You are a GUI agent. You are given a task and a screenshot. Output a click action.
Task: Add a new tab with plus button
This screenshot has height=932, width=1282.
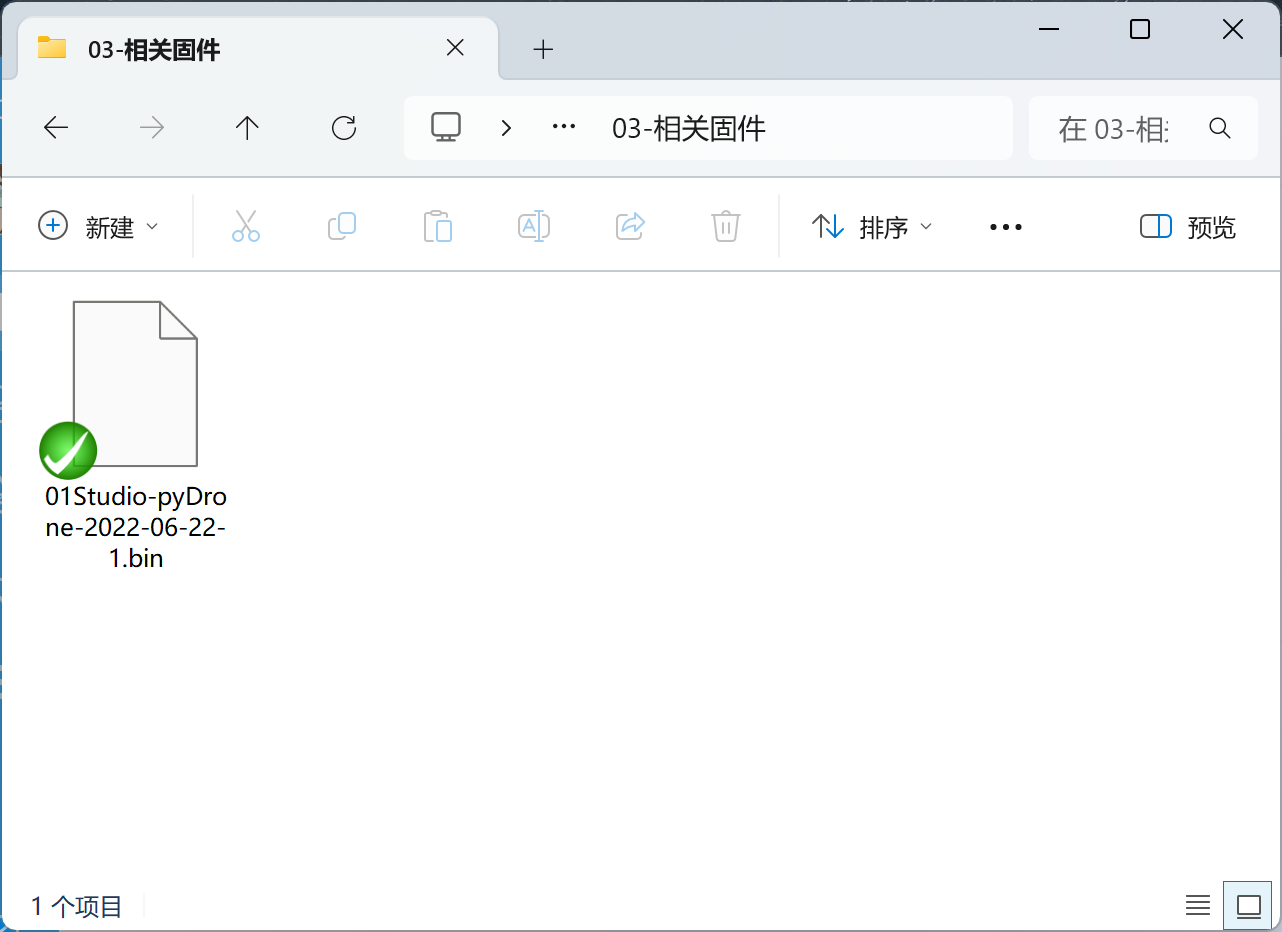pyautogui.click(x=543, y=49)
